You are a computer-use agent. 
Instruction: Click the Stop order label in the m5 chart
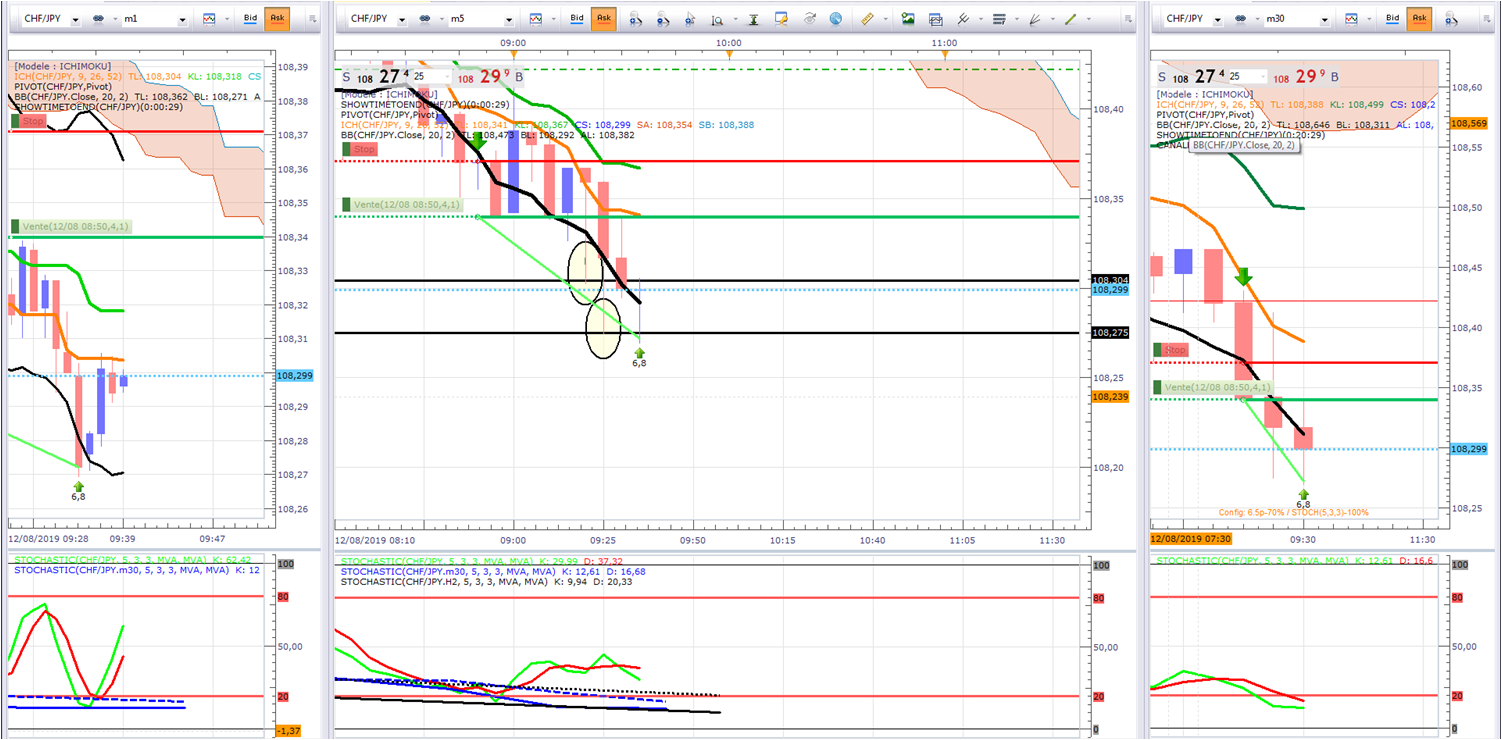pos(359,149)
